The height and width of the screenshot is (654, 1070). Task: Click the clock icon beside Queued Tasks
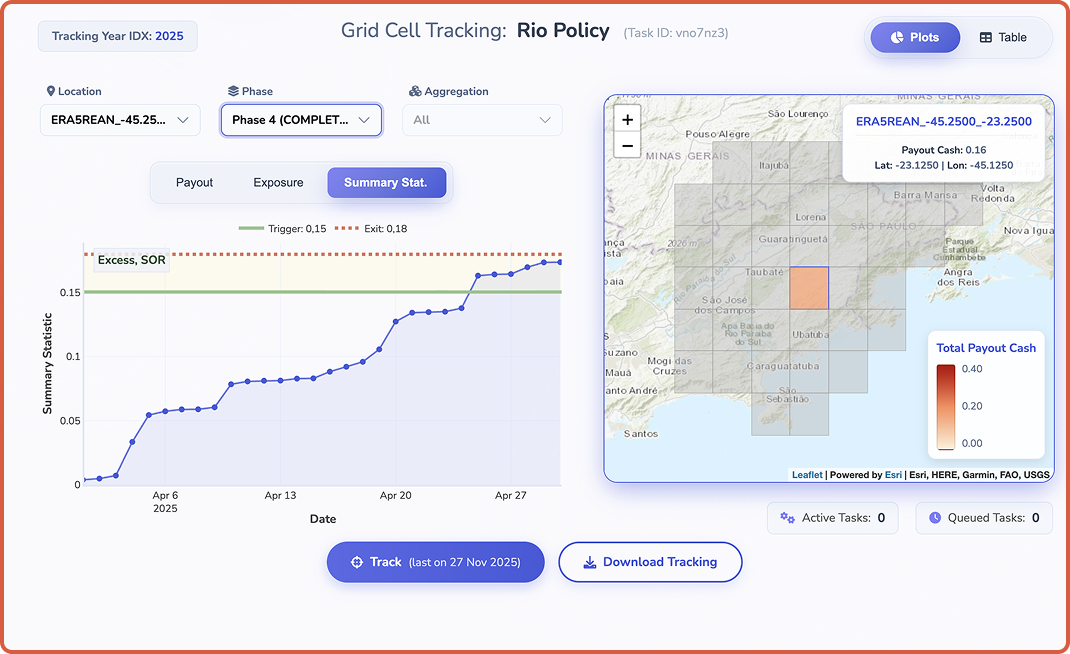935,518
